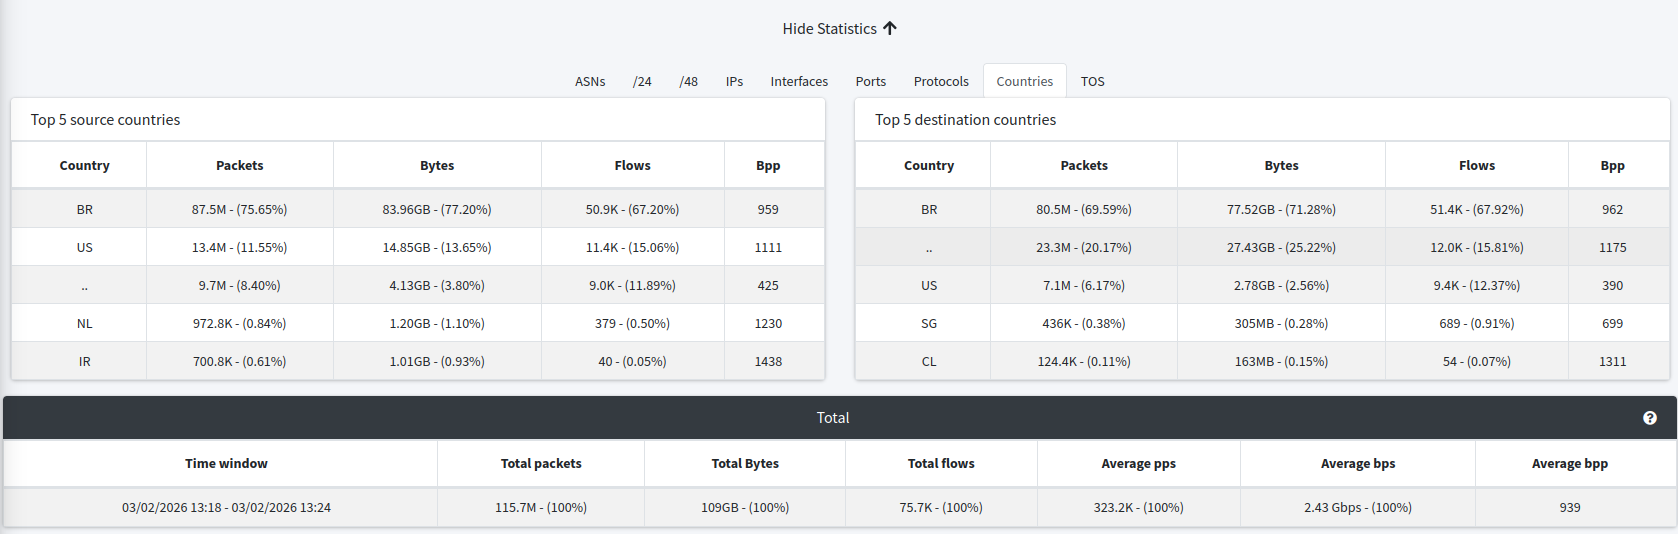Select source bytes value 83.96GB - (77.20%)

(x=437, y=209)
